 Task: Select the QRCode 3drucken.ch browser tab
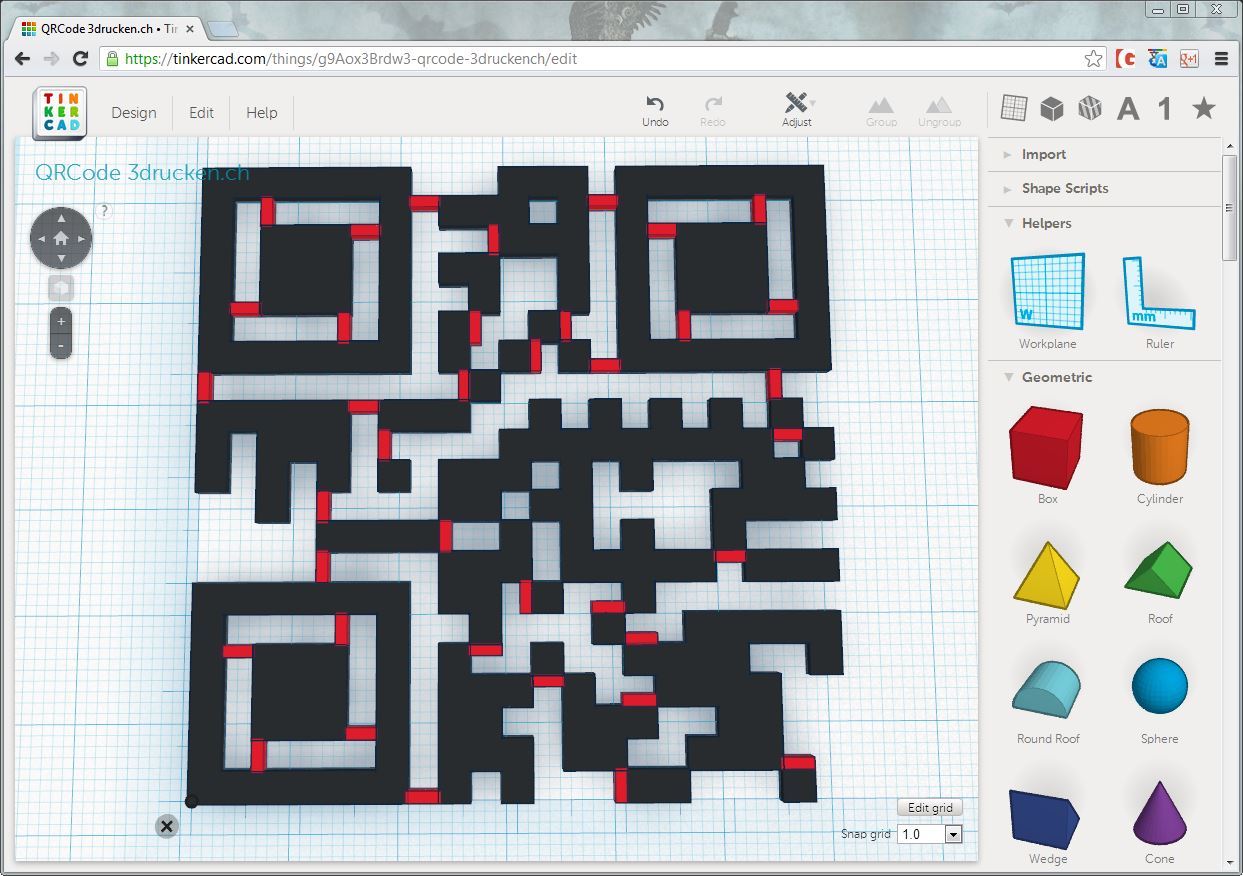[x=108, y=29]
